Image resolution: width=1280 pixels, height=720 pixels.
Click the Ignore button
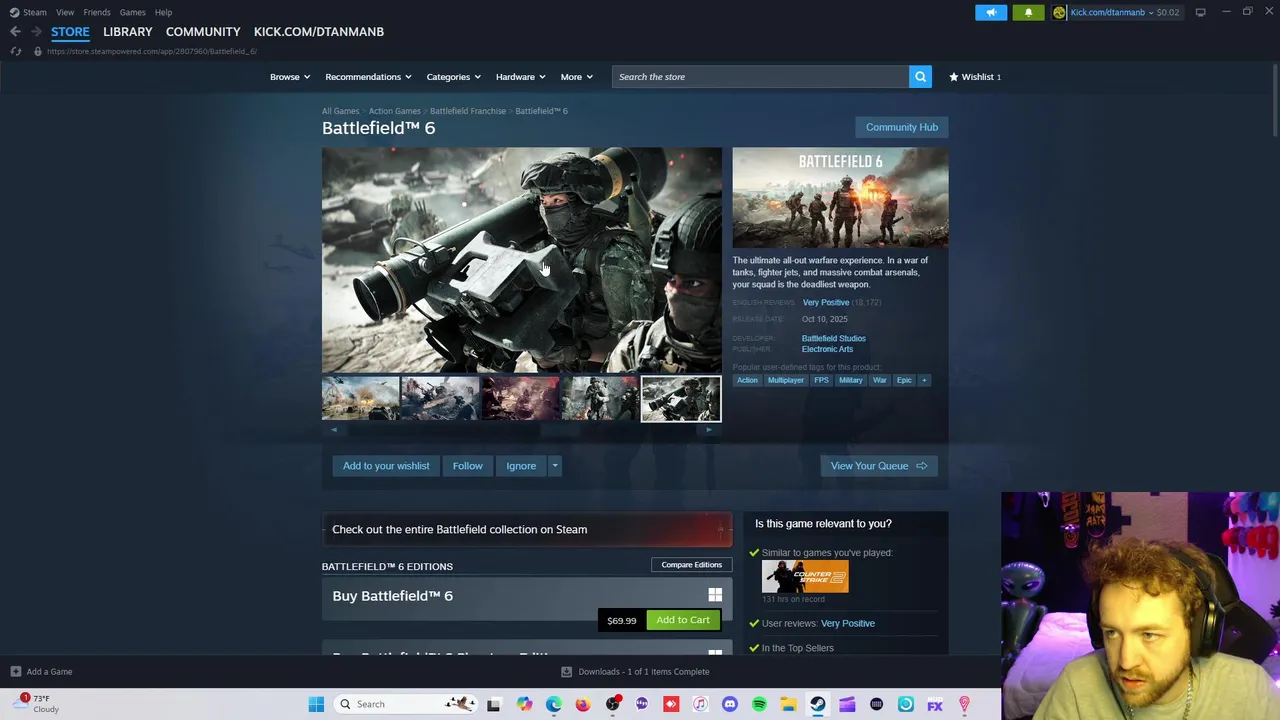coord(521,466)
